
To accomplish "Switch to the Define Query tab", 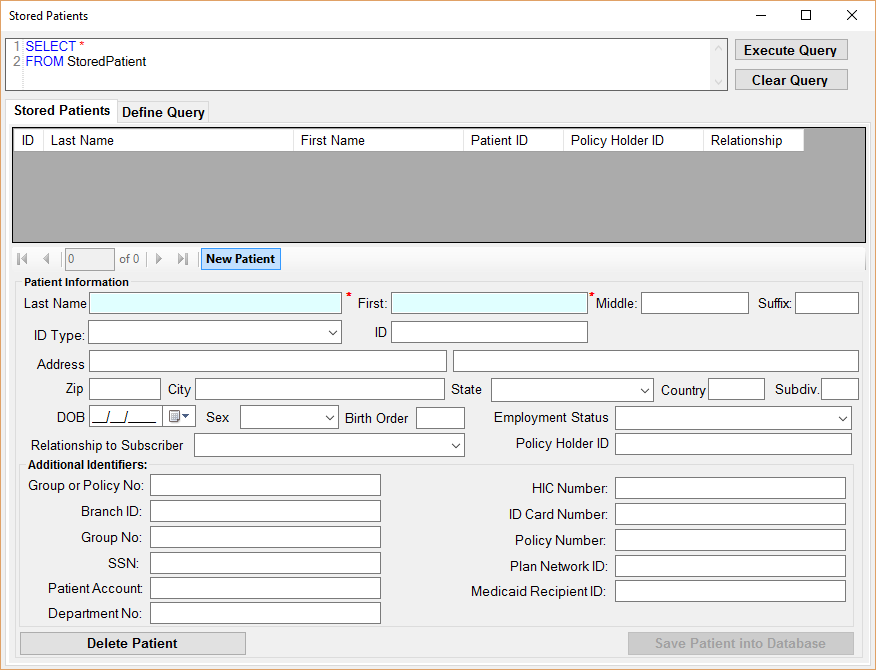I will (163, 112).
